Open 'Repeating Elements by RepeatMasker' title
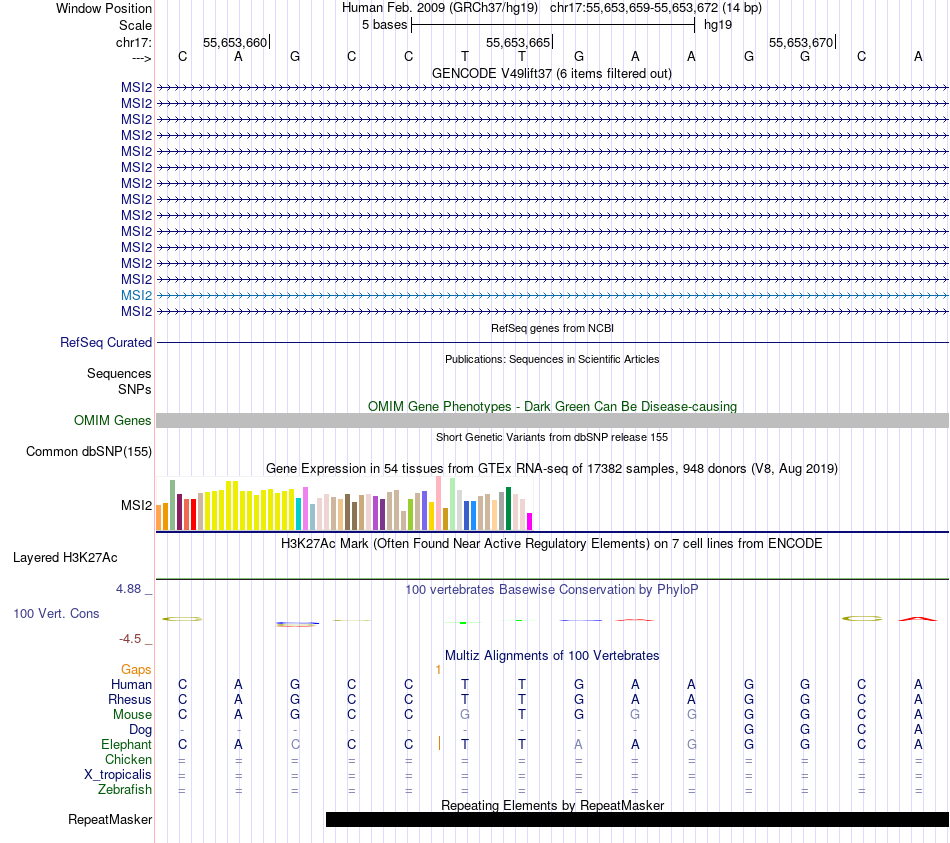Viewport: 950px width, 843px height. (553, 805)
